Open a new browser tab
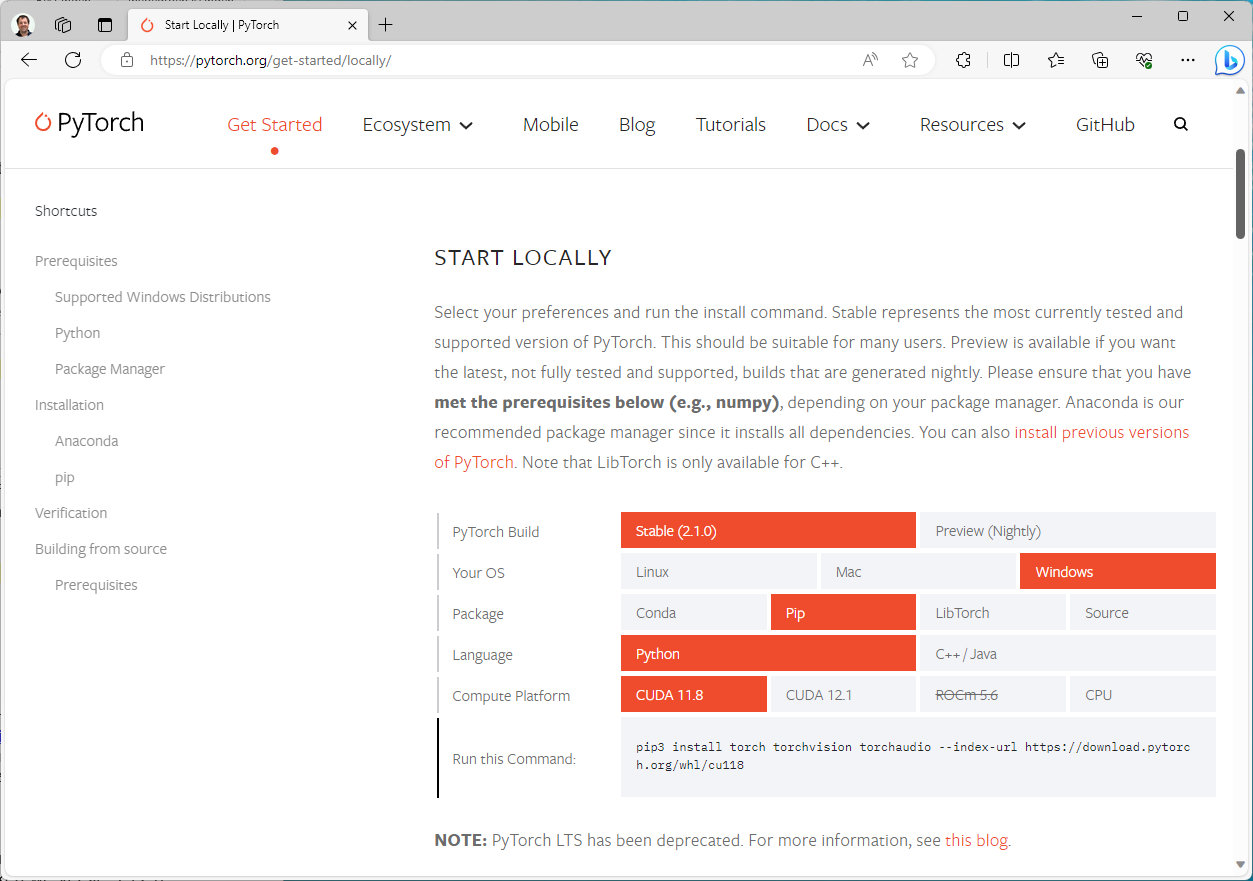Image resolution: width=1253 pixels, height=881 pixels. [386, 25]
